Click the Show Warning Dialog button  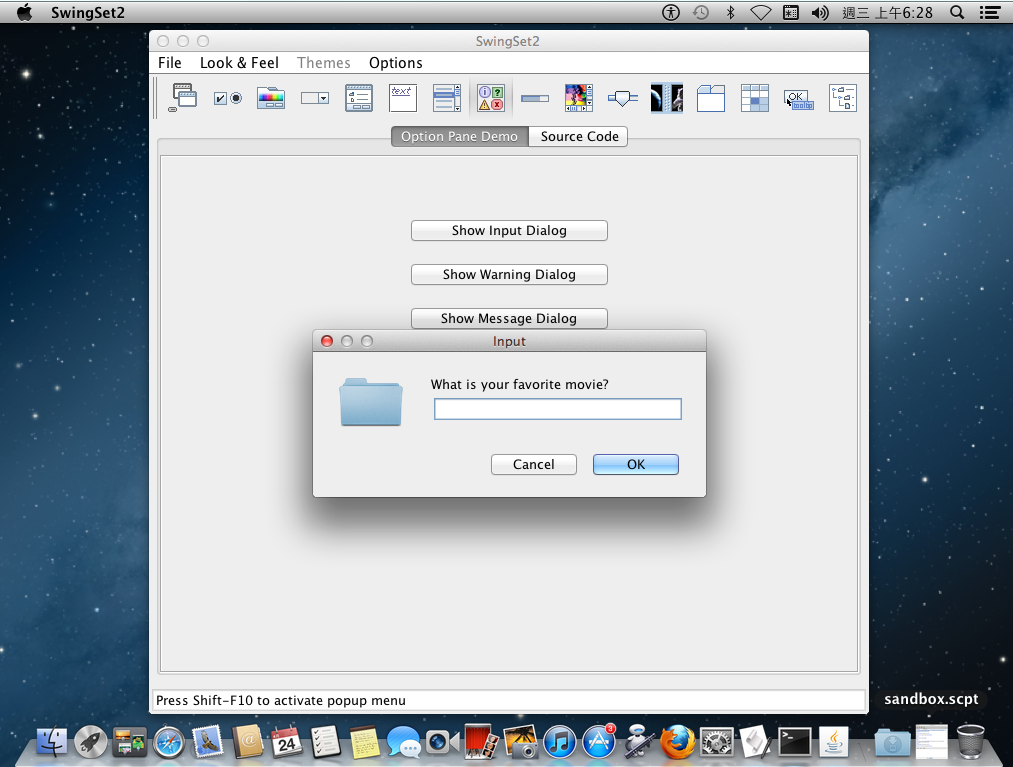(509, 274)
